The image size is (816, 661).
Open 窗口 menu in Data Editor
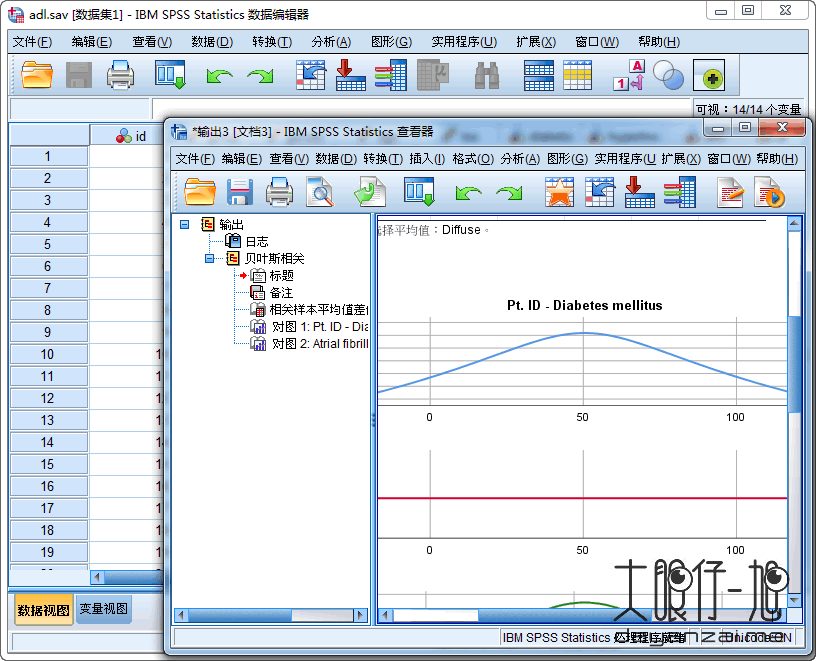(597, 42)
